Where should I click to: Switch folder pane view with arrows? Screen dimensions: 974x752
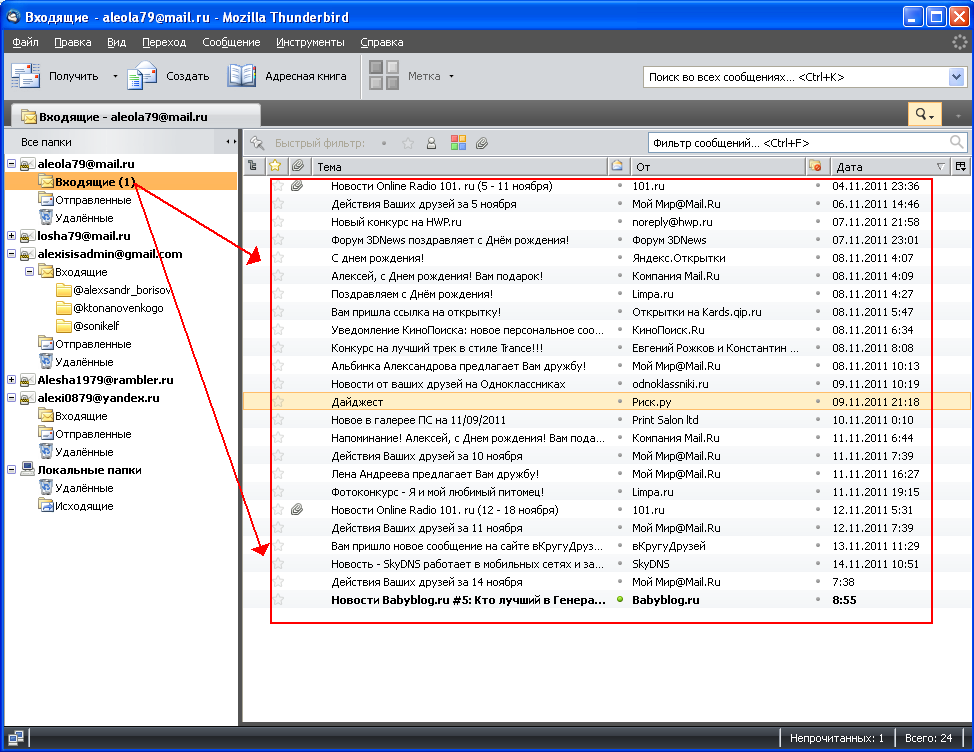tap(230, 142)
